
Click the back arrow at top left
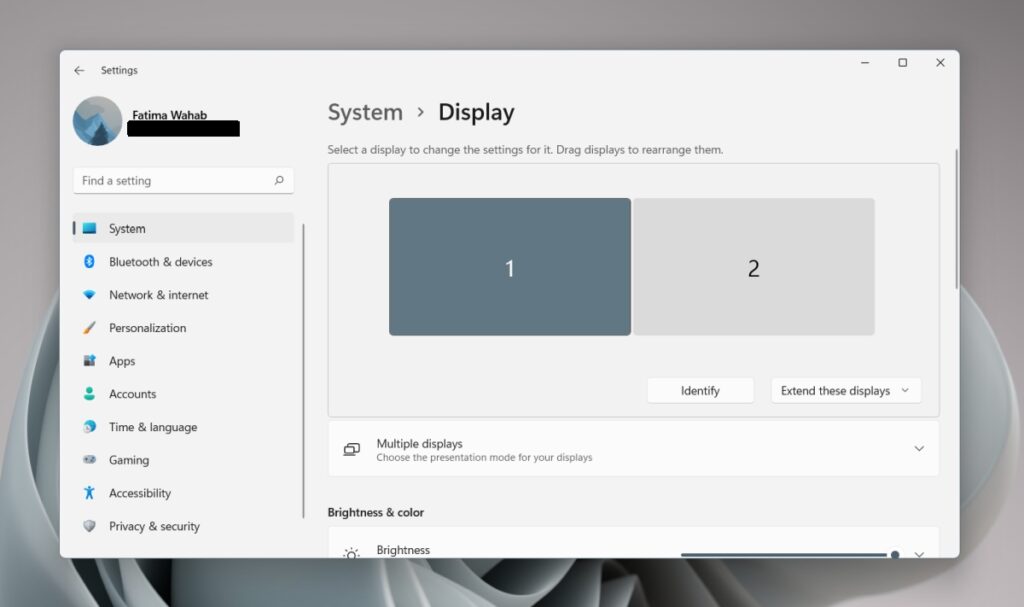[80, 70]
